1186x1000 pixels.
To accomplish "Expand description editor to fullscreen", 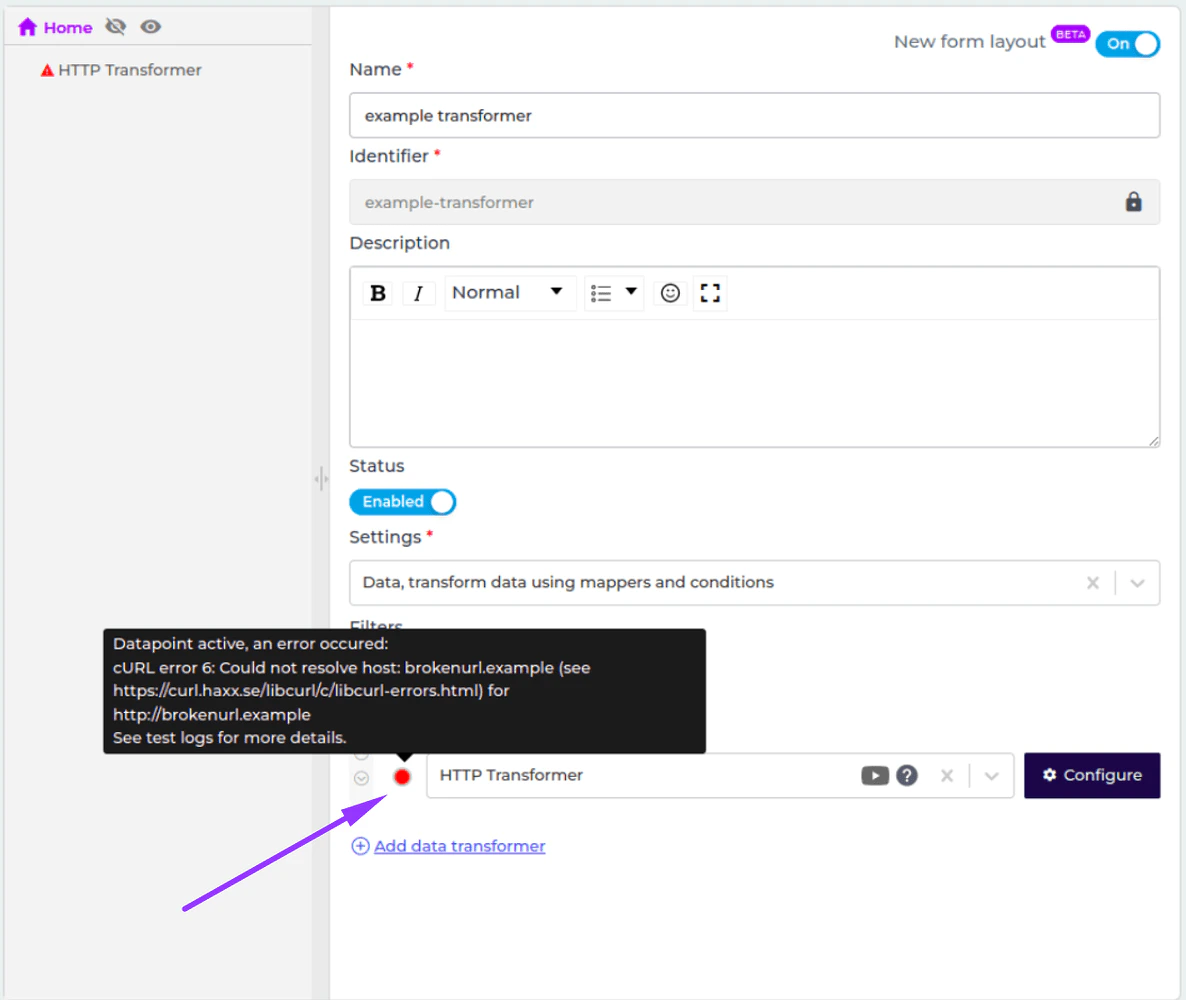I will [709, 293].
